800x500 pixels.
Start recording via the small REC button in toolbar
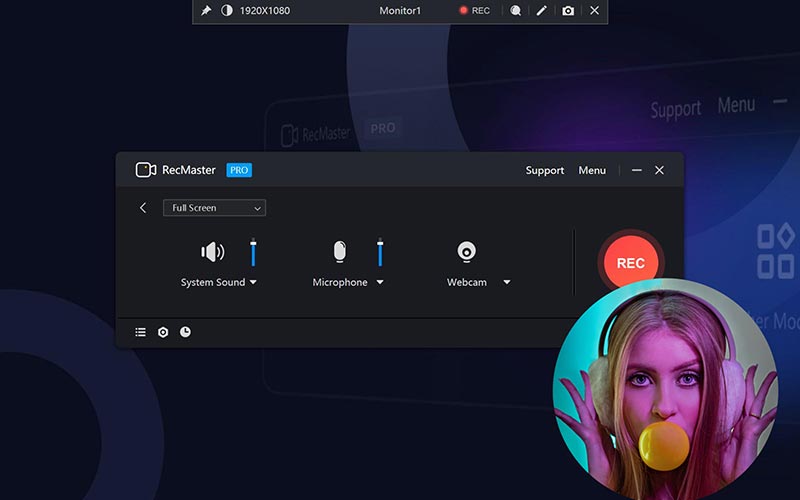[x=474, y=10]
